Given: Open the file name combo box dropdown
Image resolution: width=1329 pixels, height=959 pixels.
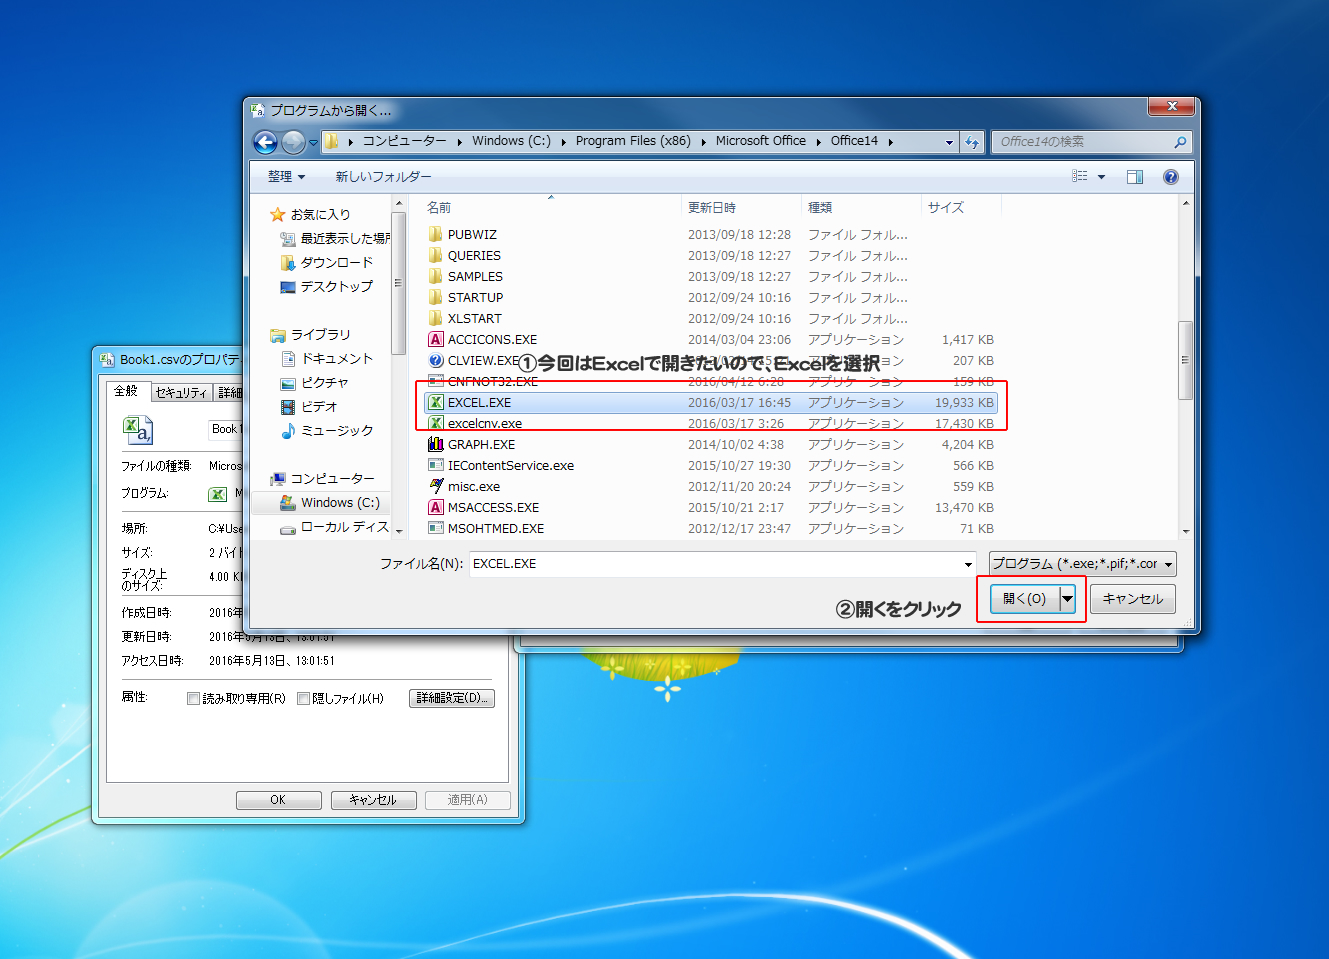Looking at the screenshot, I should click(x=968, y=564).
